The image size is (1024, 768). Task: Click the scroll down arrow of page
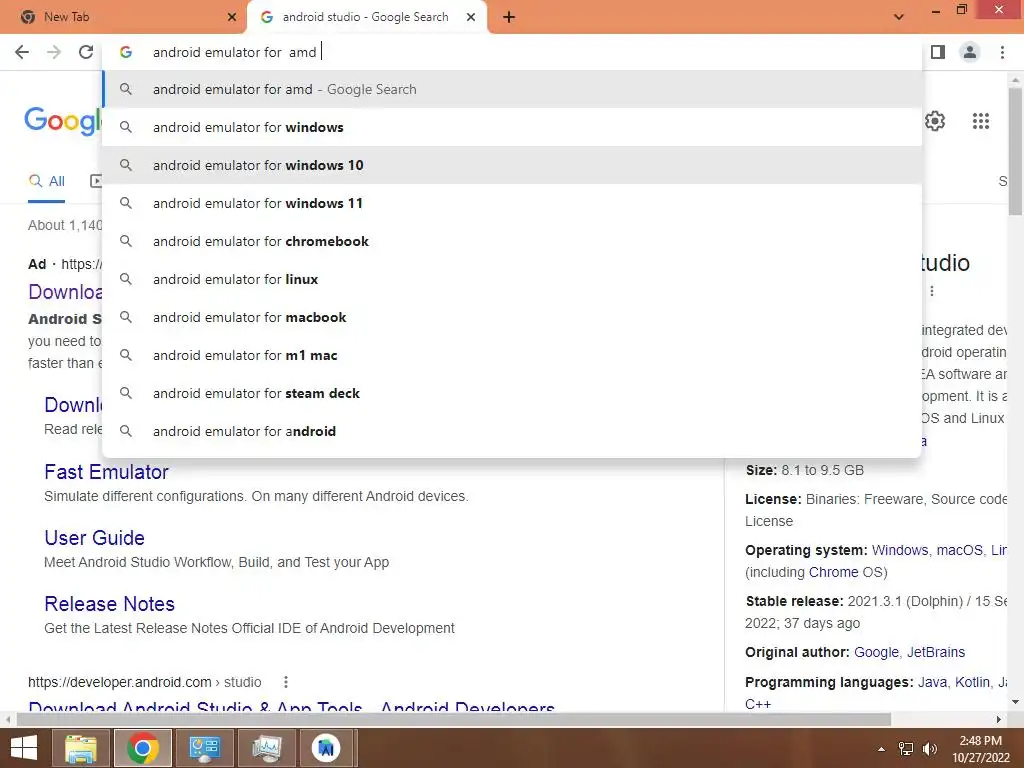[x=1015, y=702]
